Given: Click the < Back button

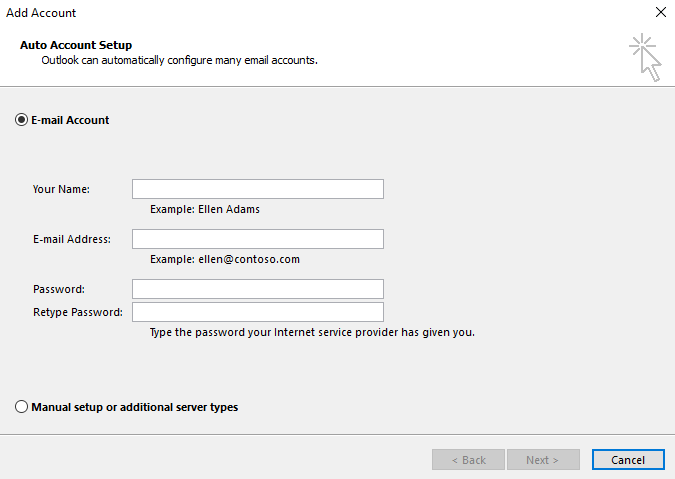Looking at the screenshot, I should coord(468,460).
